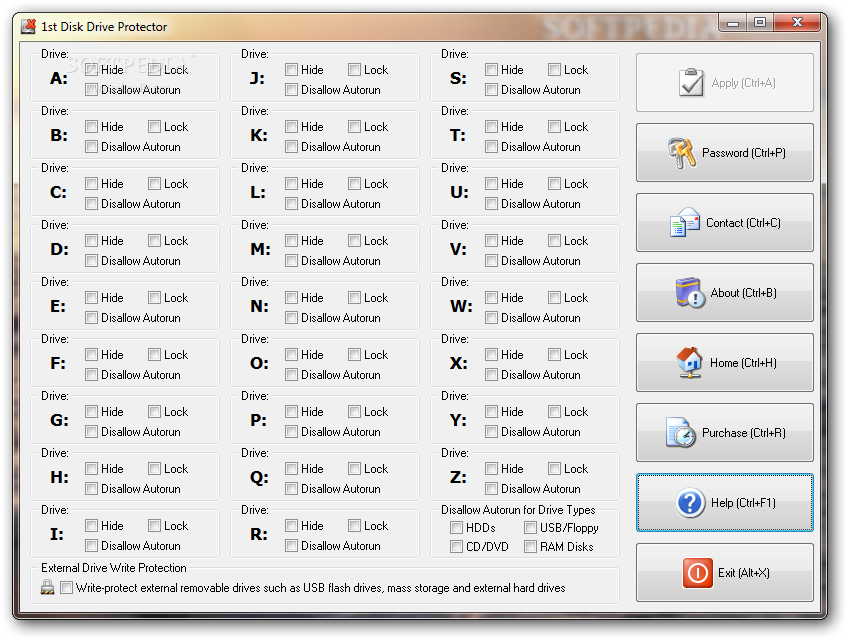Open About (Ctrl+B) button
The image size is (848, 640).
(x=725, y=293)
